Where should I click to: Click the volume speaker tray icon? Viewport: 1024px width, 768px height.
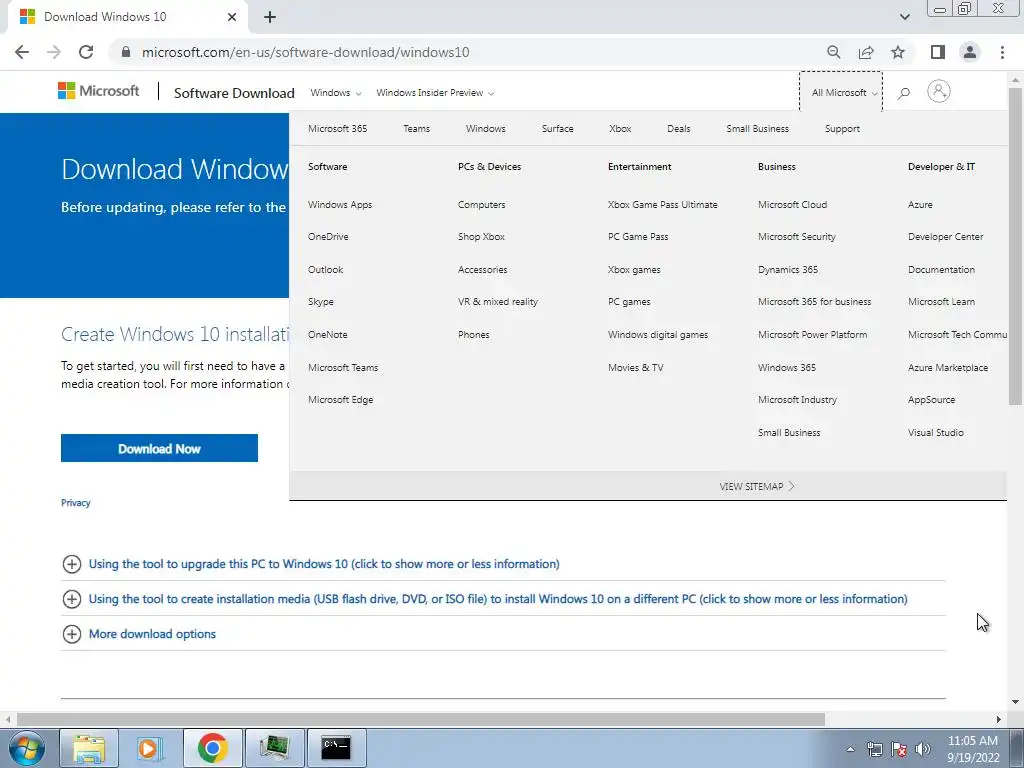click(923, 749)
